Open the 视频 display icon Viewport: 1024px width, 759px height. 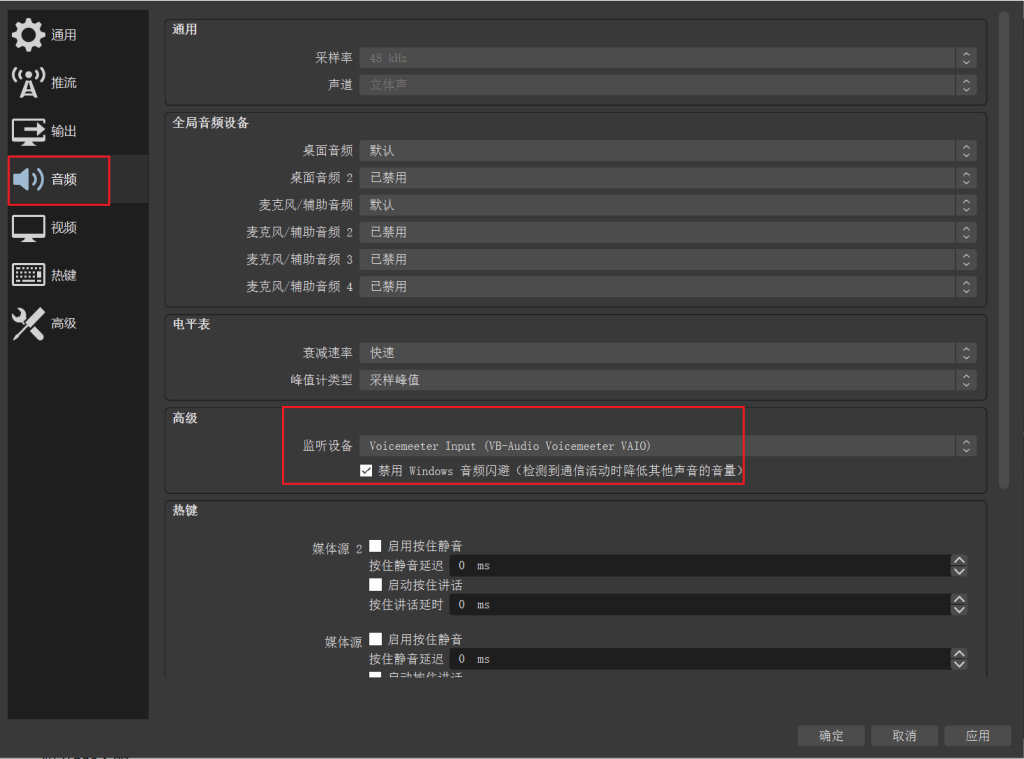[x=28, y=228]
